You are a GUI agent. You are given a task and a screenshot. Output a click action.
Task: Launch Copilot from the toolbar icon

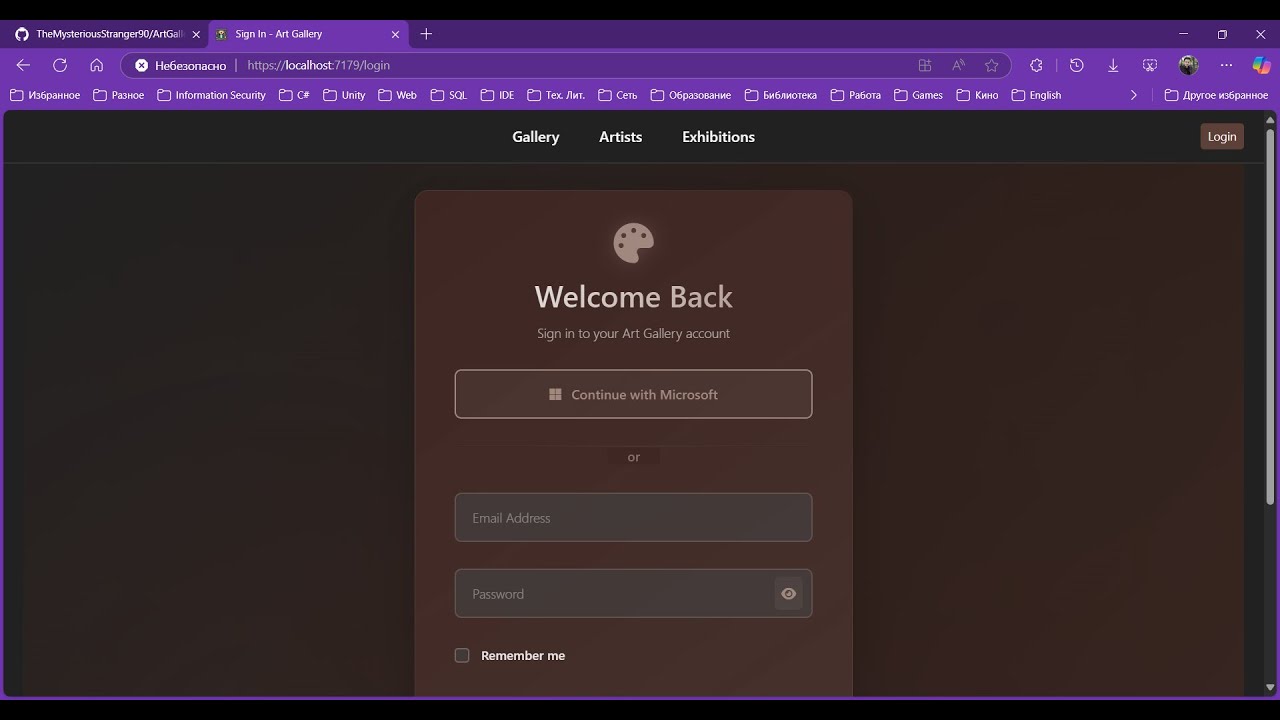point(1261,65)
